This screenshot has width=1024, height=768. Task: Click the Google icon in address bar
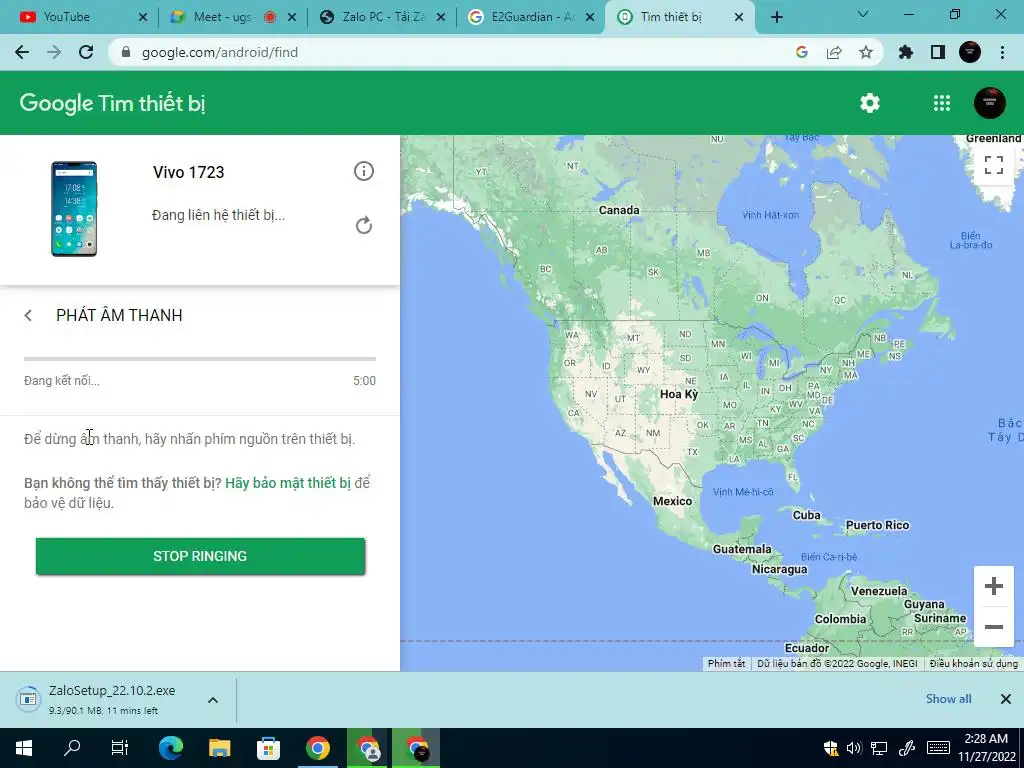802,52
